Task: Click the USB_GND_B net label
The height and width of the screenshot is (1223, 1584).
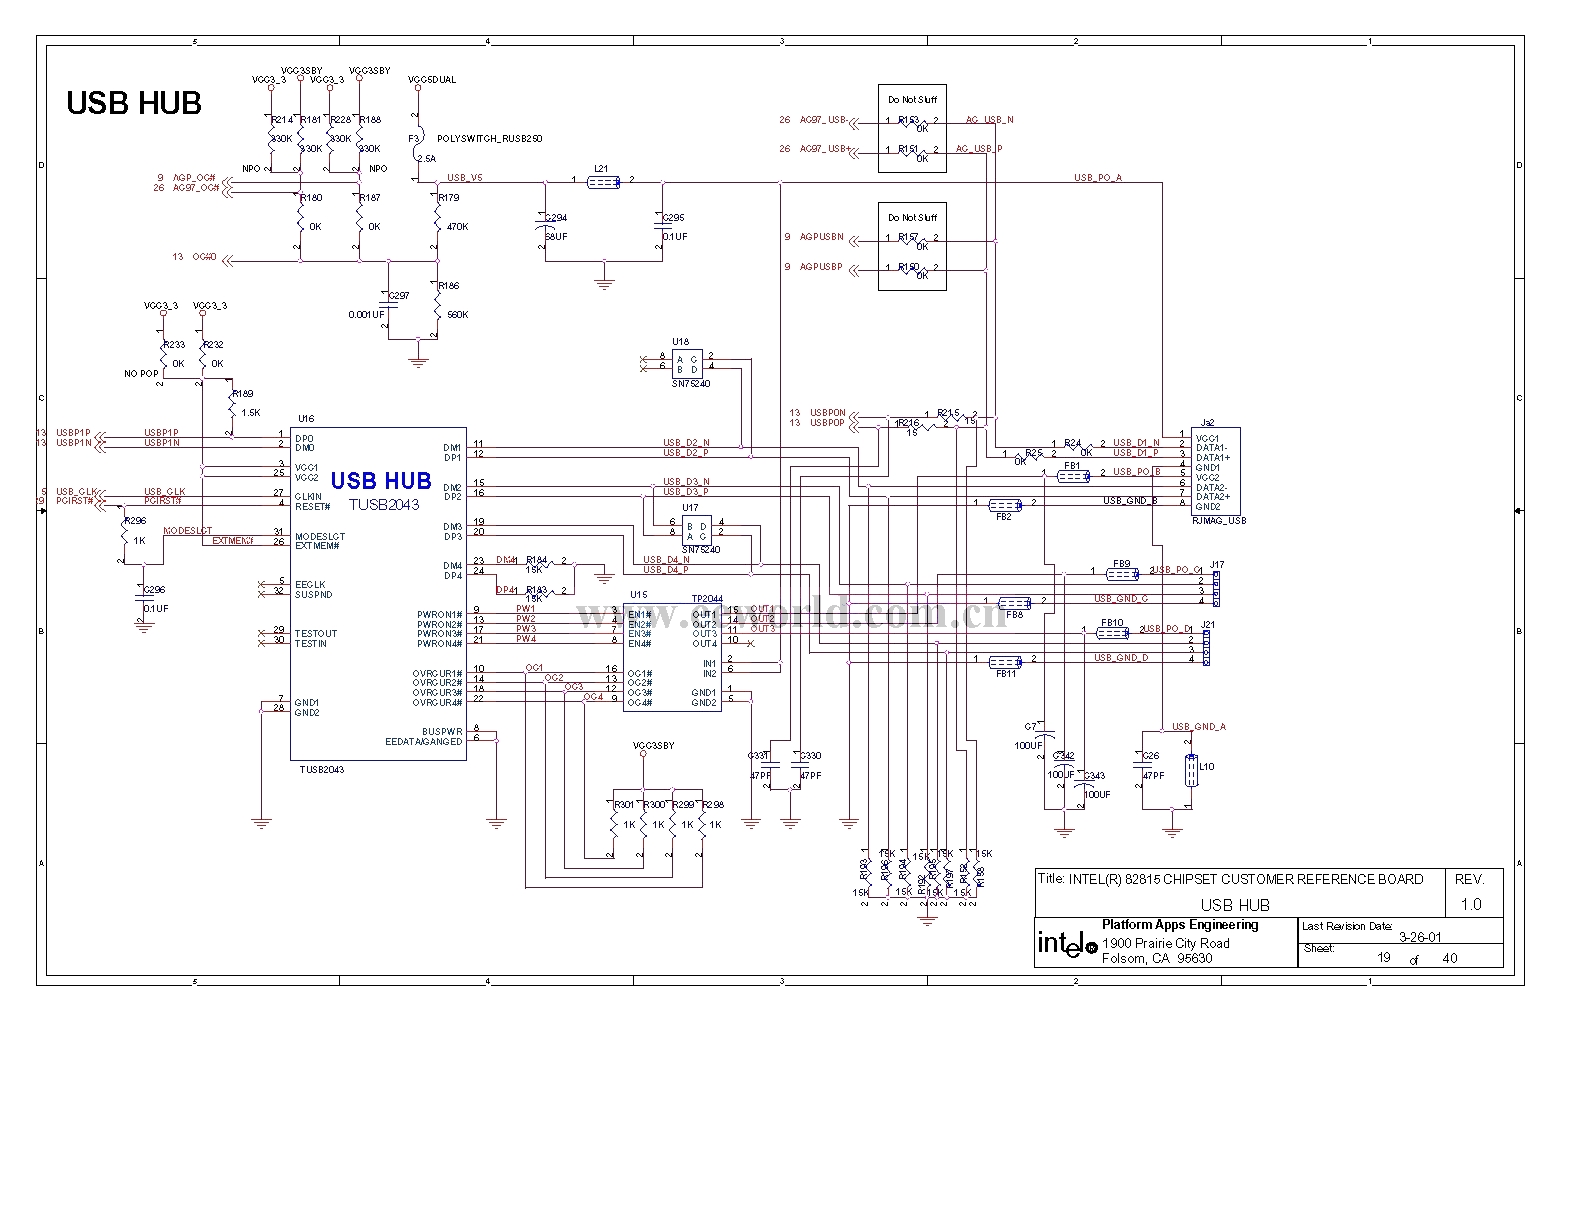Action: point(1131,501)
